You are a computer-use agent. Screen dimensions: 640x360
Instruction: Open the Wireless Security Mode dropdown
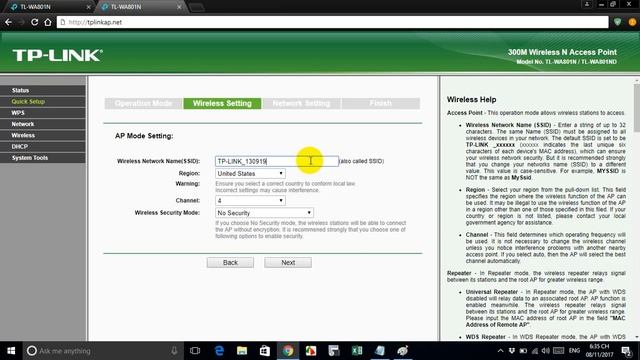pyautogui.click(x=264, y=213)
